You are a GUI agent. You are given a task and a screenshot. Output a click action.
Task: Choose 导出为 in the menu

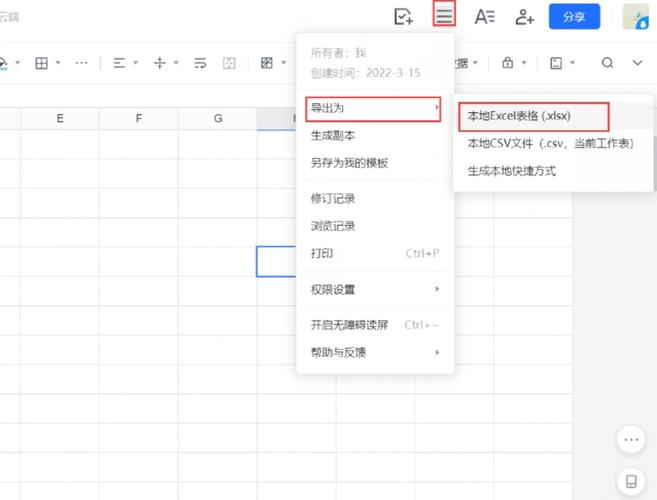click(373, 109)
